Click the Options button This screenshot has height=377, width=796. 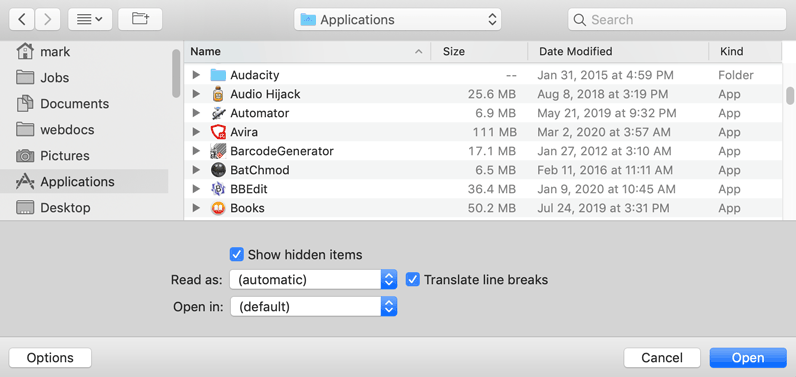pos(50,358)
